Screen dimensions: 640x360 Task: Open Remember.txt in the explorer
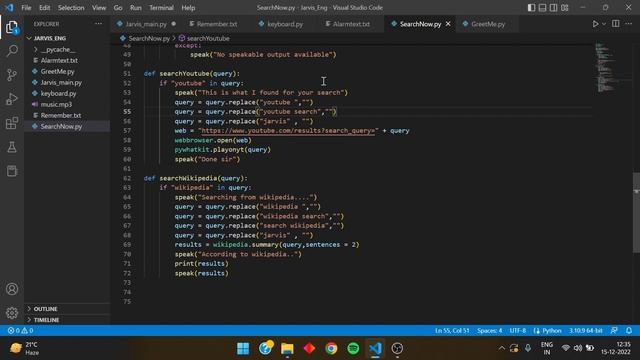[x=60, y=116]
